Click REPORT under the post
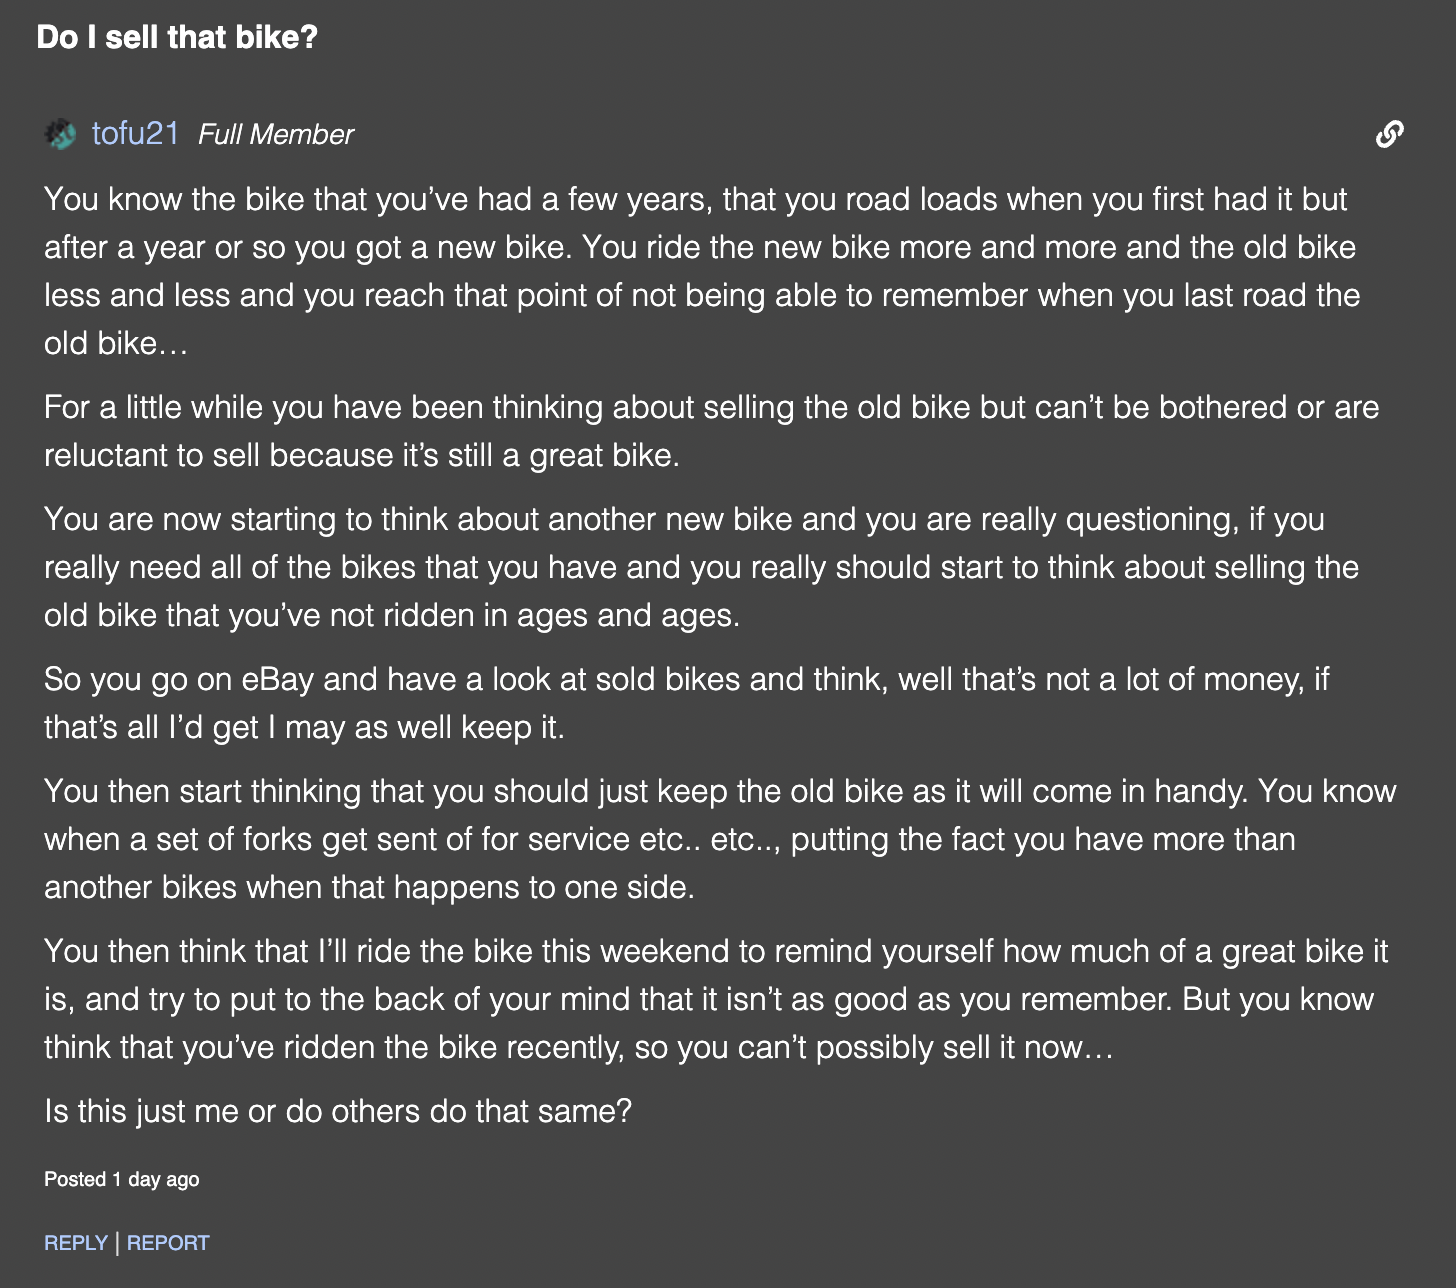 pos(168,1243)
